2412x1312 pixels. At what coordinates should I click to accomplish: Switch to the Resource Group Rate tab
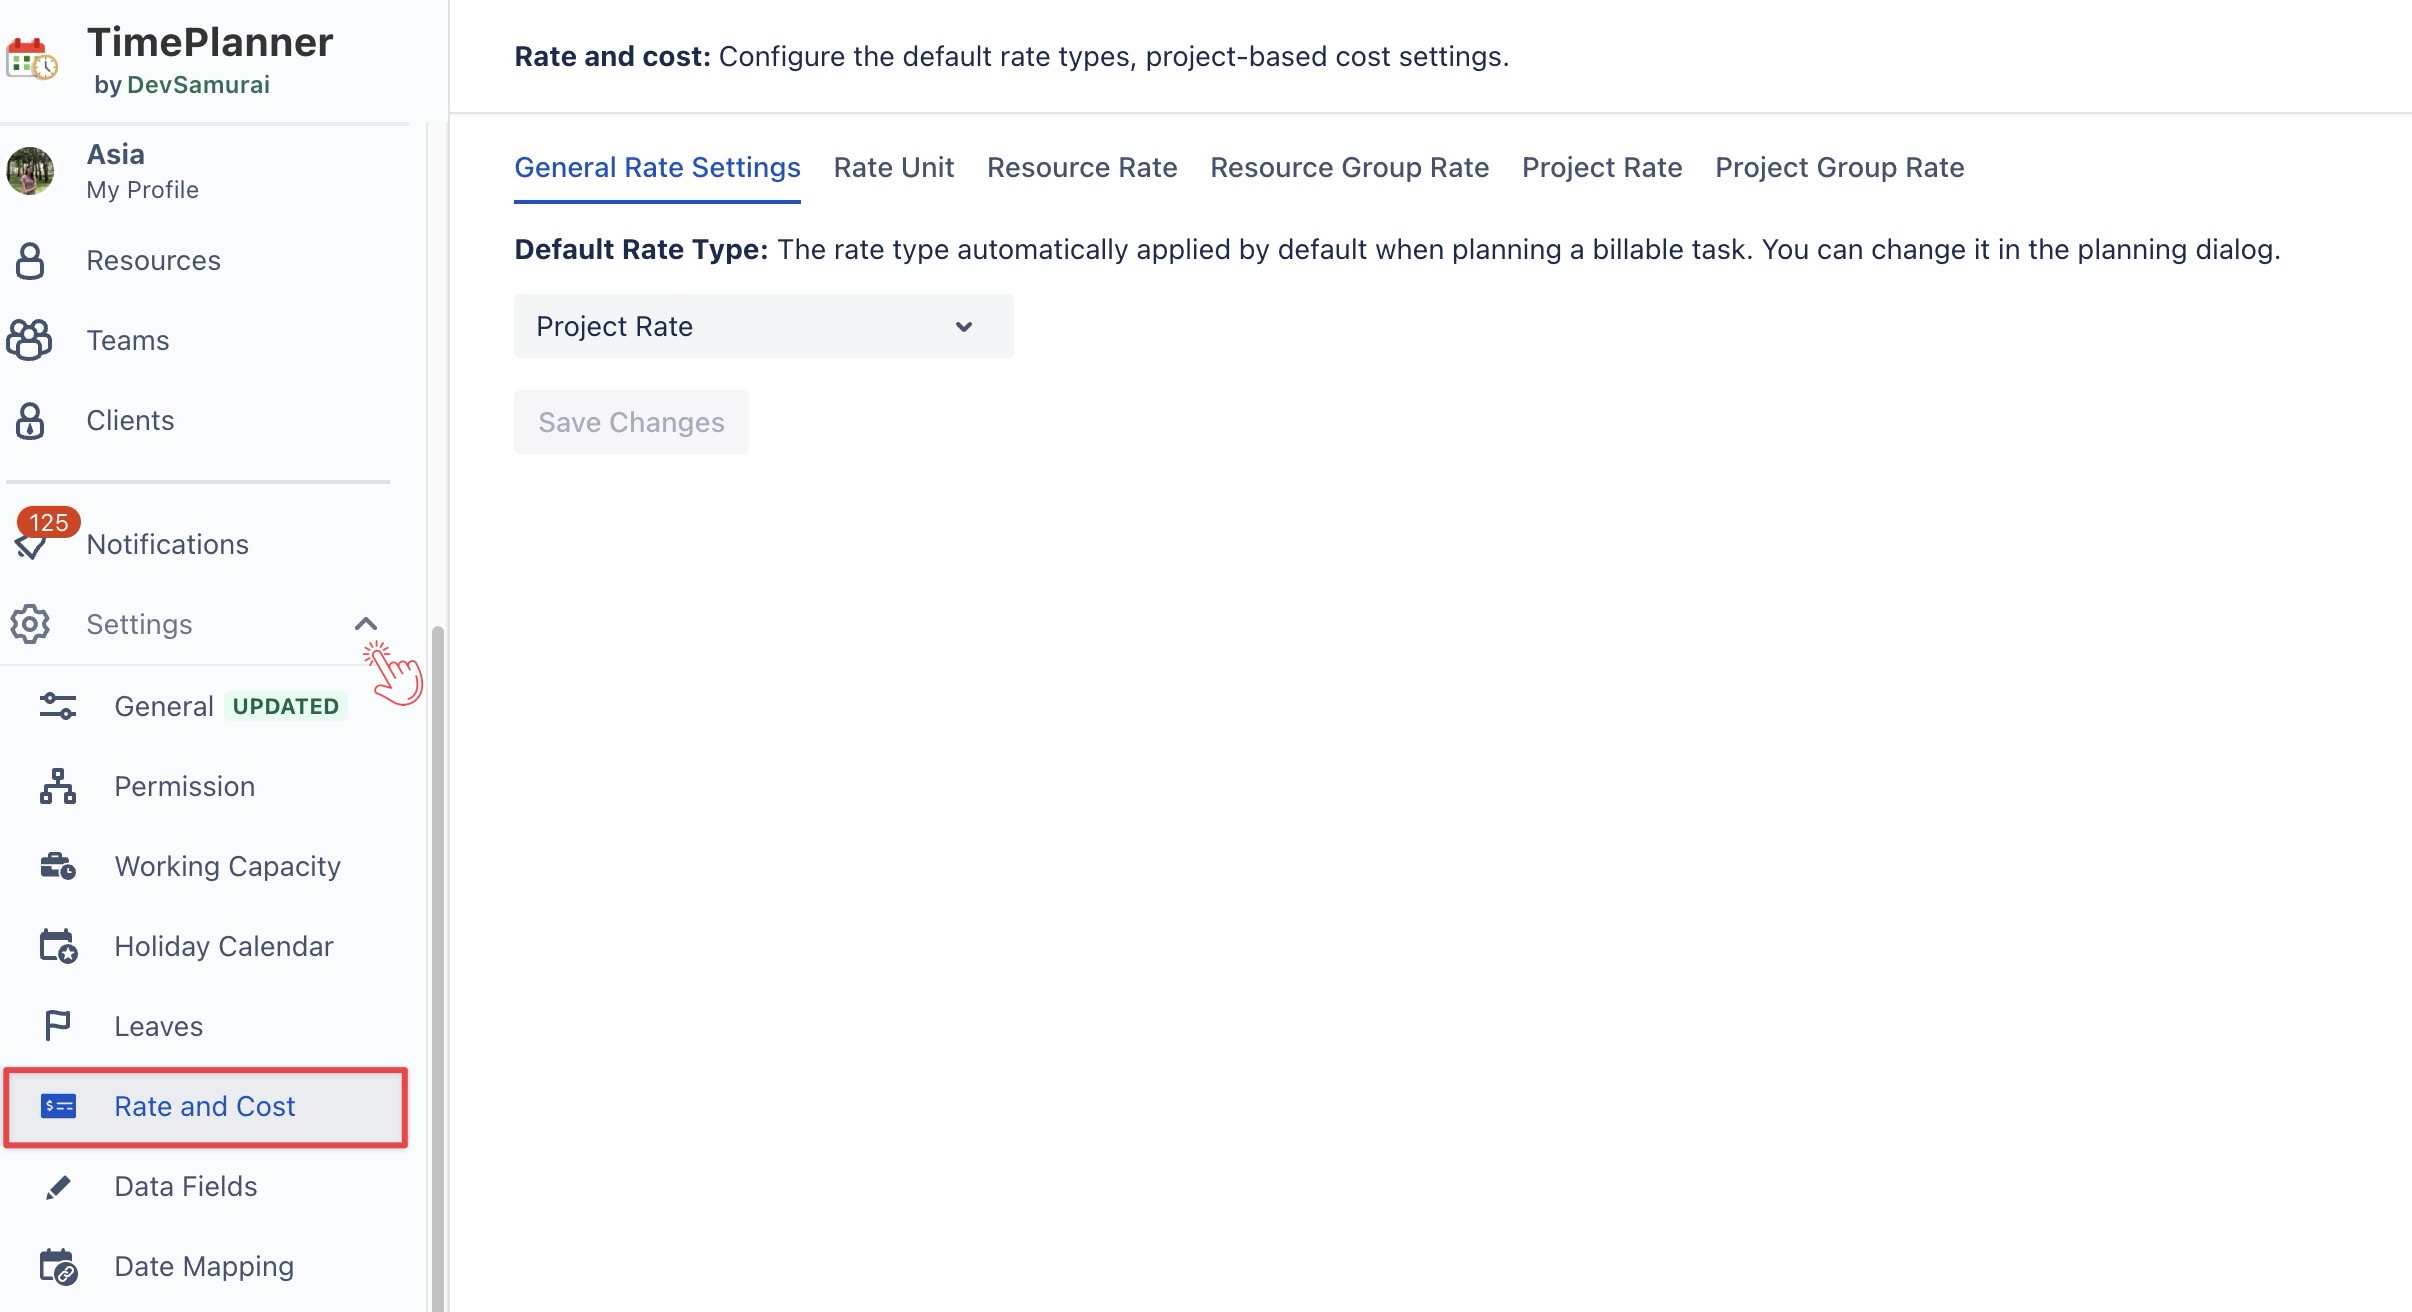(1349, 168)
